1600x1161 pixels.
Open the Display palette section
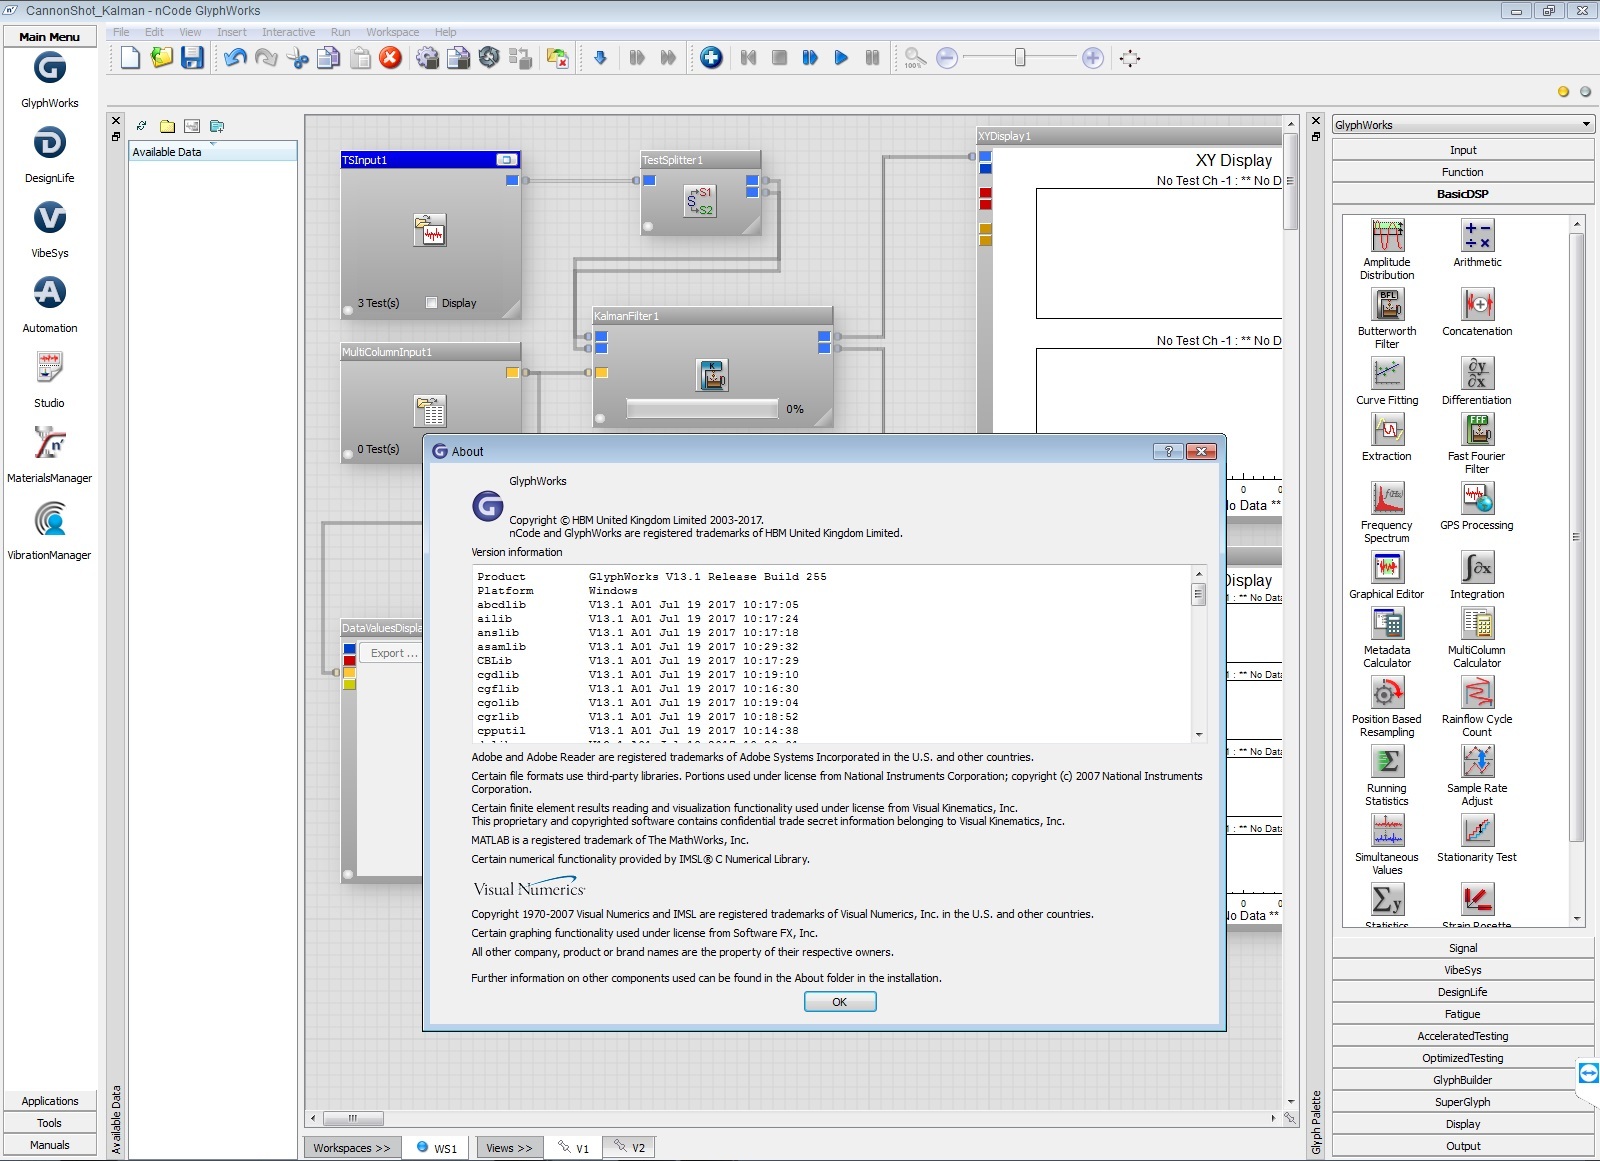(1462, 1124)
